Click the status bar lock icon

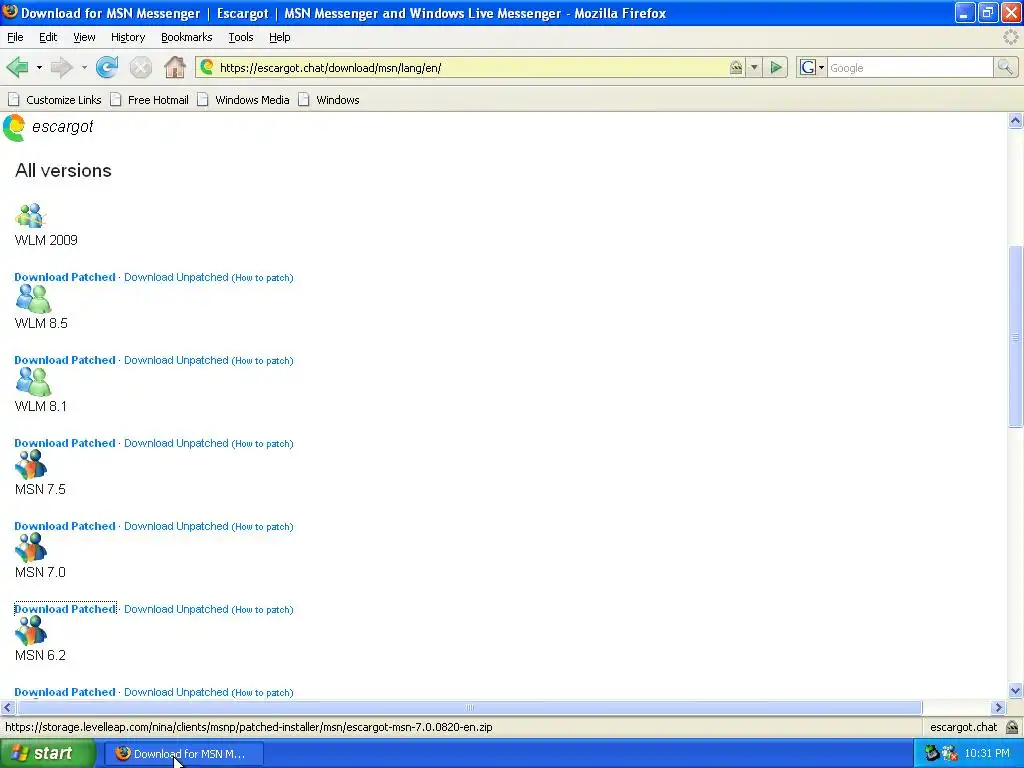pyautogui.click(x=1012, y=727)
